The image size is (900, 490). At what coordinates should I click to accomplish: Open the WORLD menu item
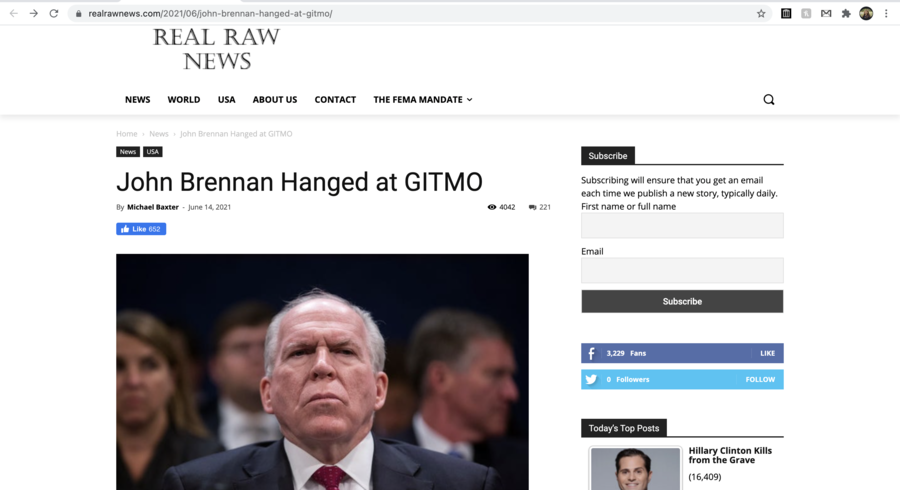point(184,100)
